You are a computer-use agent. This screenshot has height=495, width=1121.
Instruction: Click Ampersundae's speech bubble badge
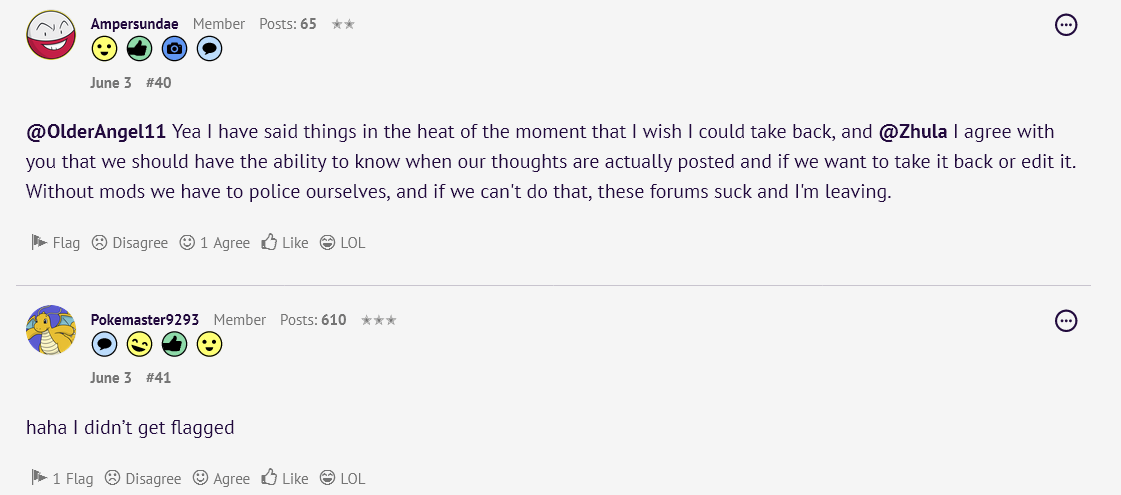209,48
